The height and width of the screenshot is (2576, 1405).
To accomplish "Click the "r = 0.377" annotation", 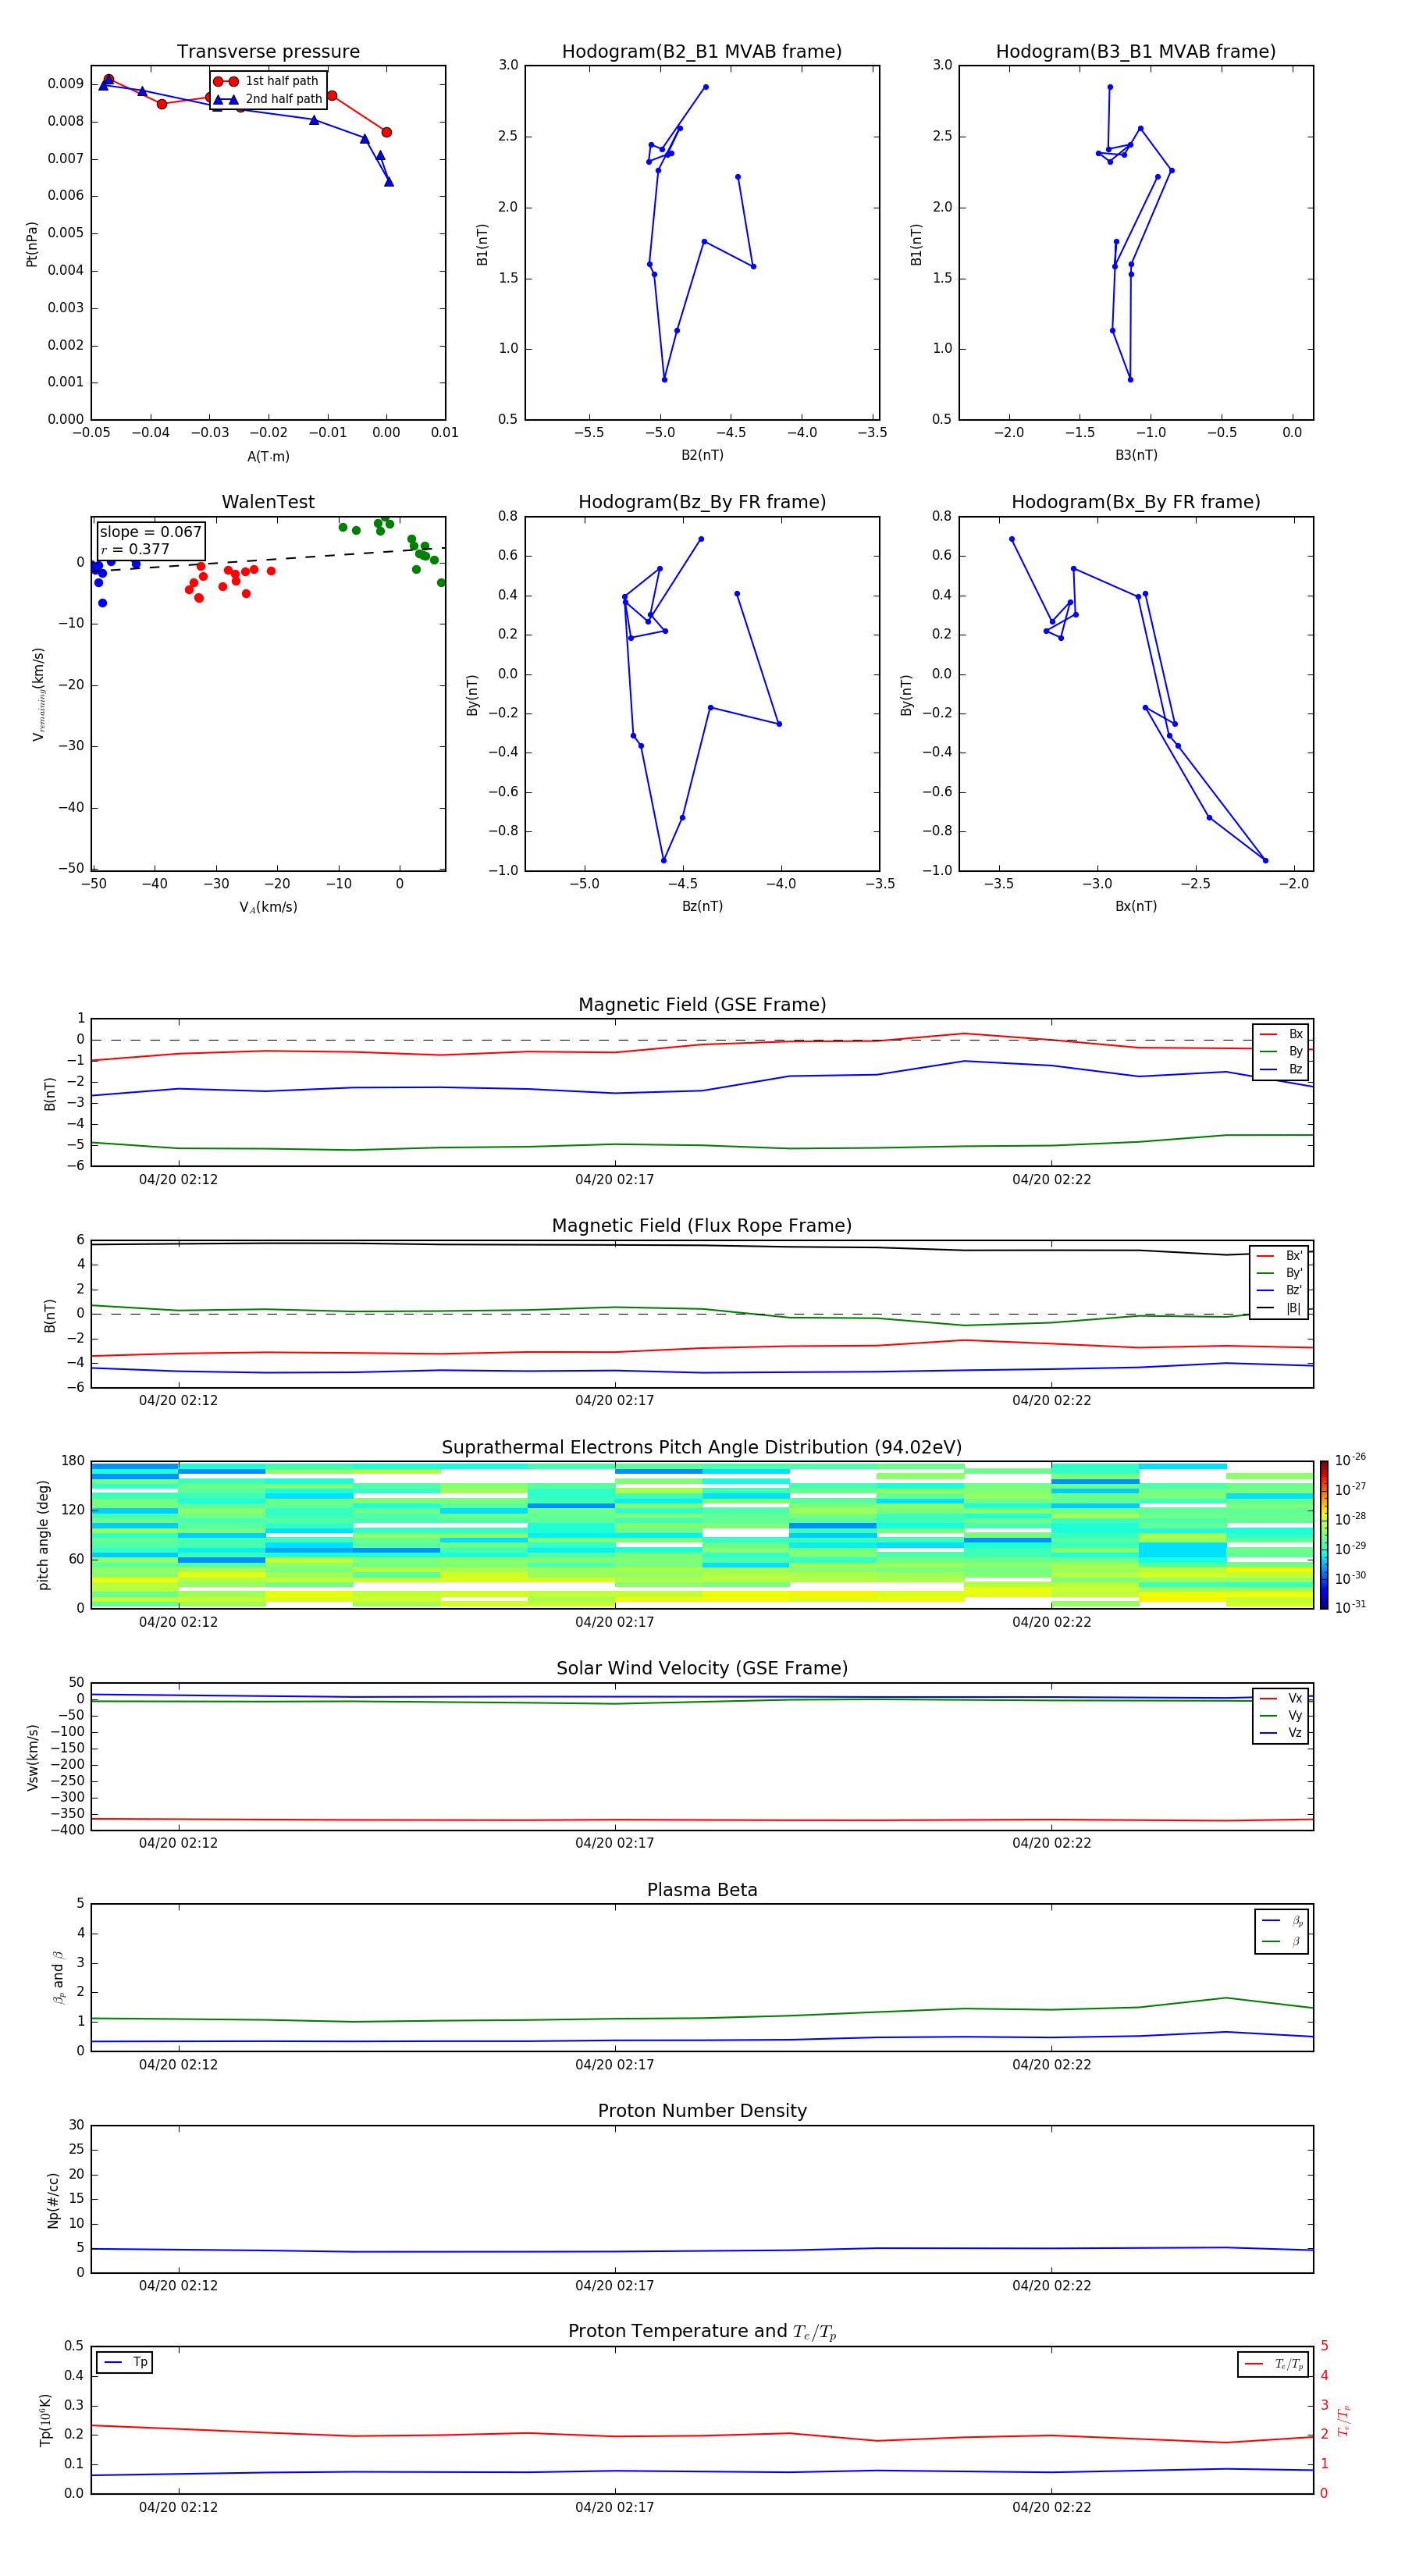I will click(135, 549).
